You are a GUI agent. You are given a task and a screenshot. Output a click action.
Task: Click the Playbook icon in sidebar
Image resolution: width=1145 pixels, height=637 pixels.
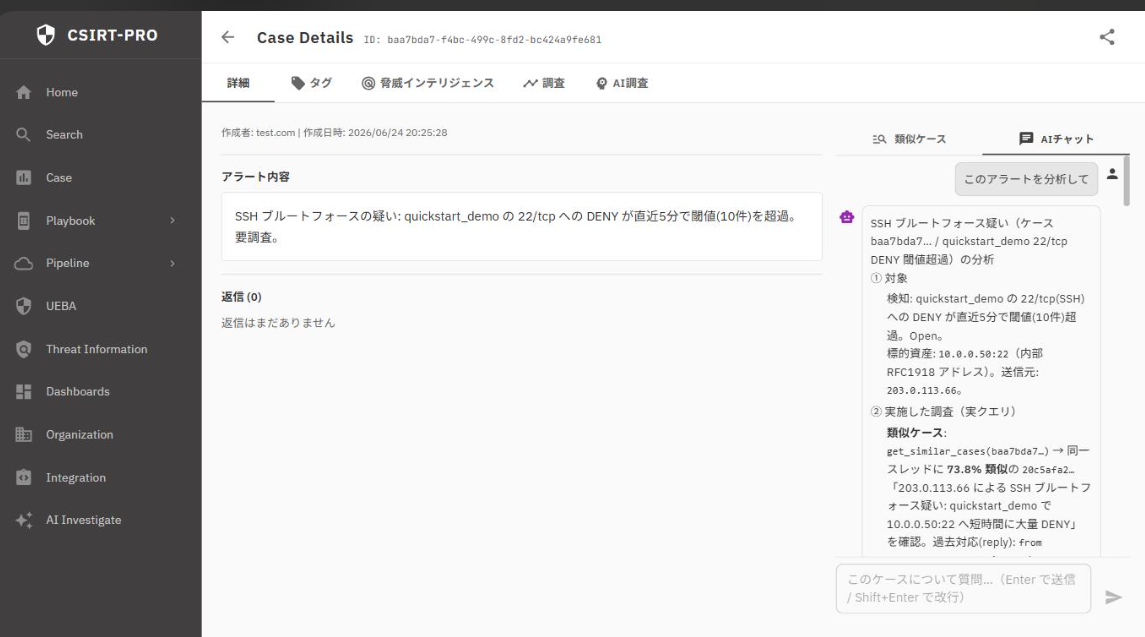pos(23,221)
